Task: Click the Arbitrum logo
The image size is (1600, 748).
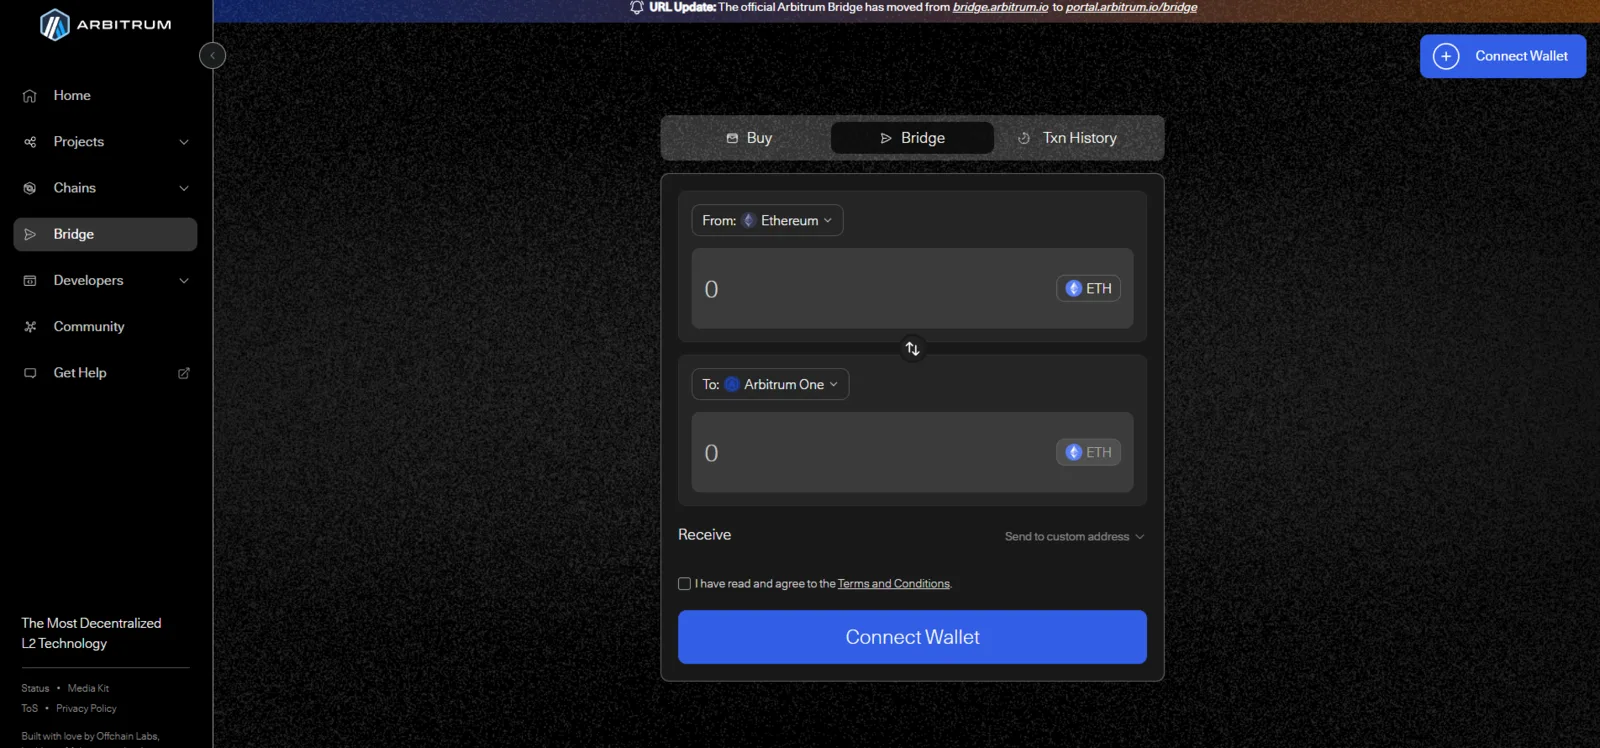Action: pos(105,24)
